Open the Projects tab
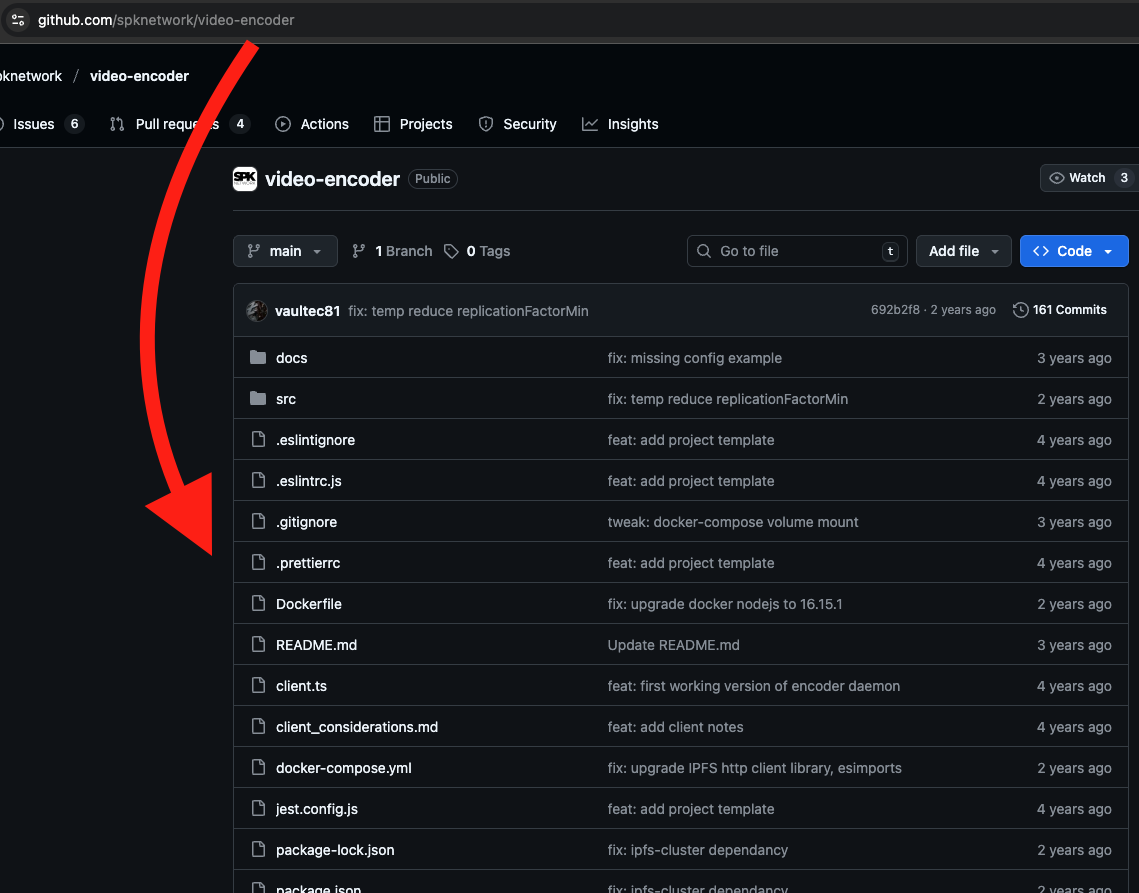 tap(413, 124)
